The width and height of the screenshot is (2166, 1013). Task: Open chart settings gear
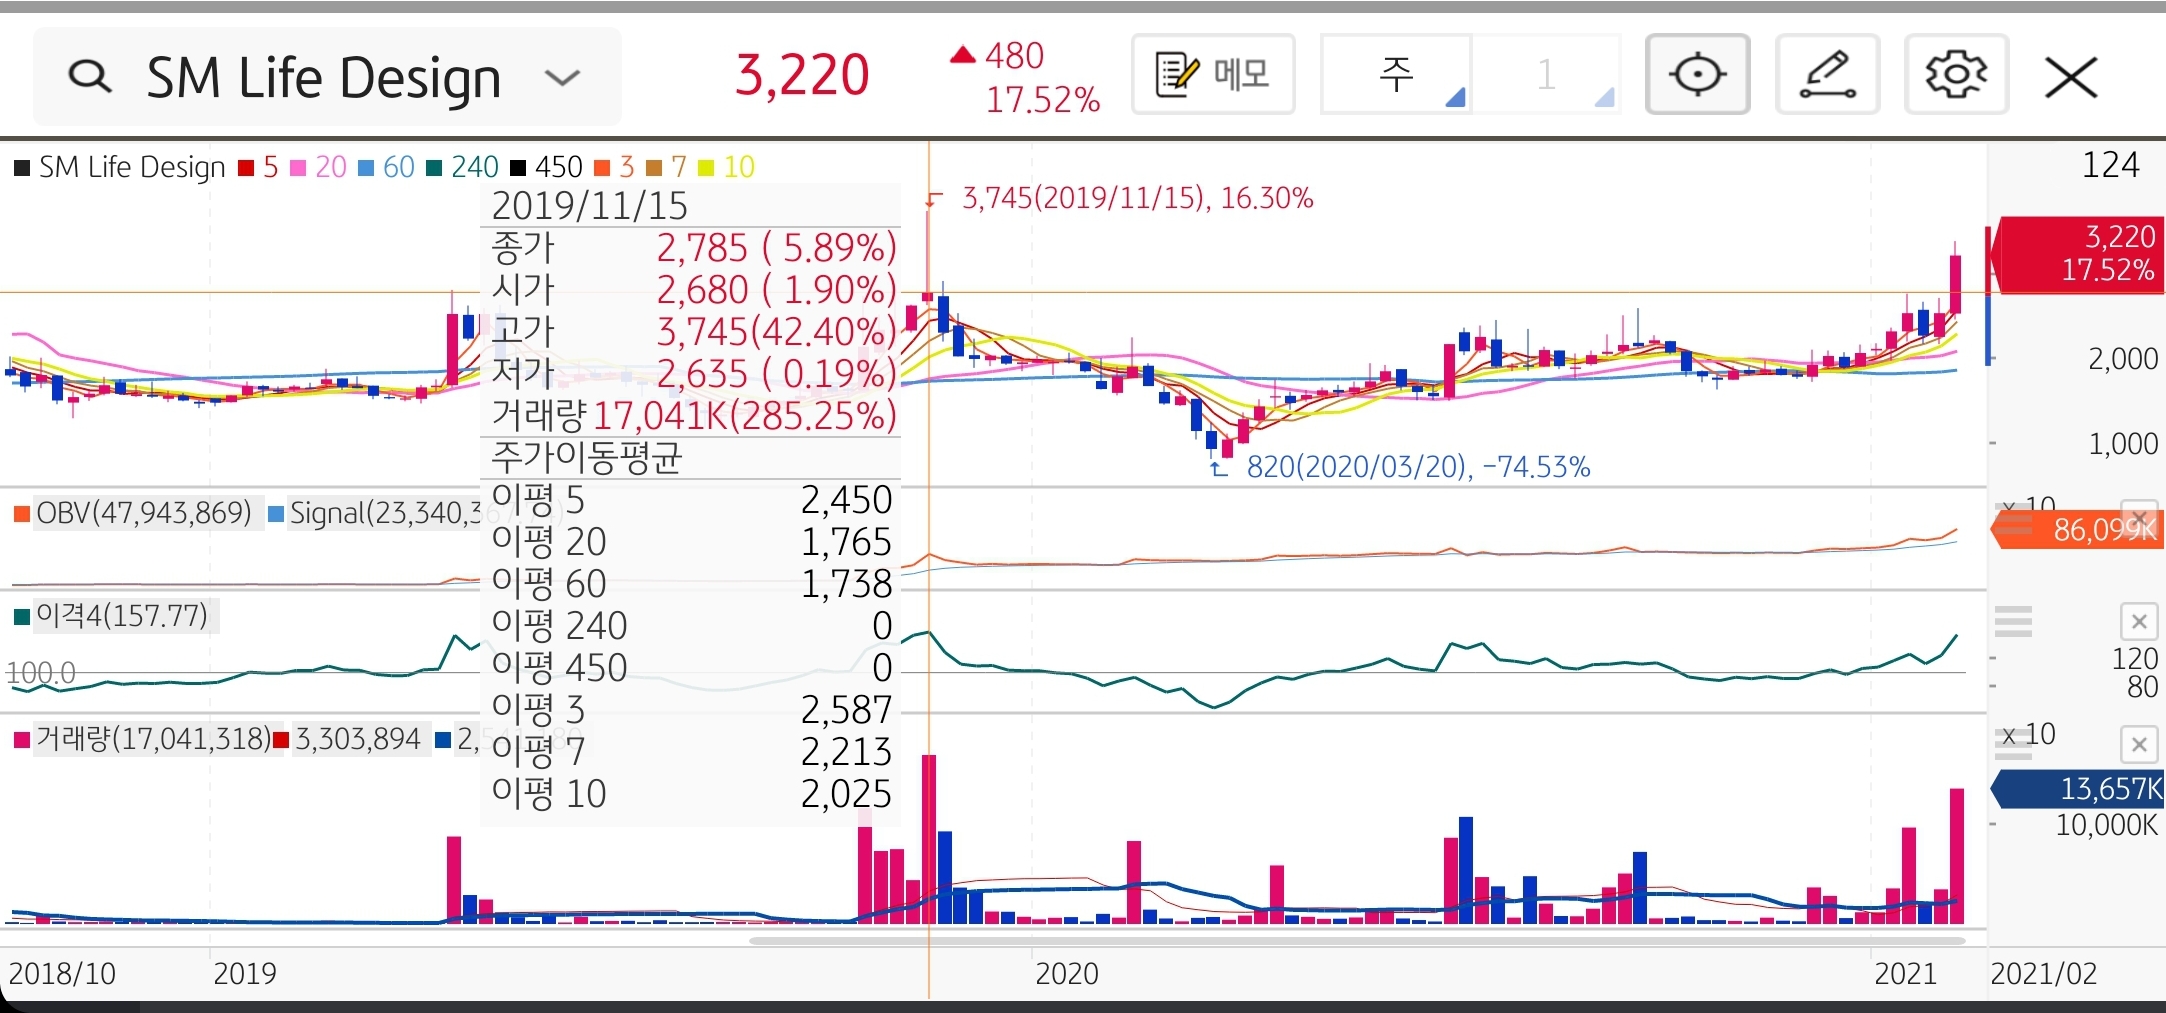click(1956, 74)
